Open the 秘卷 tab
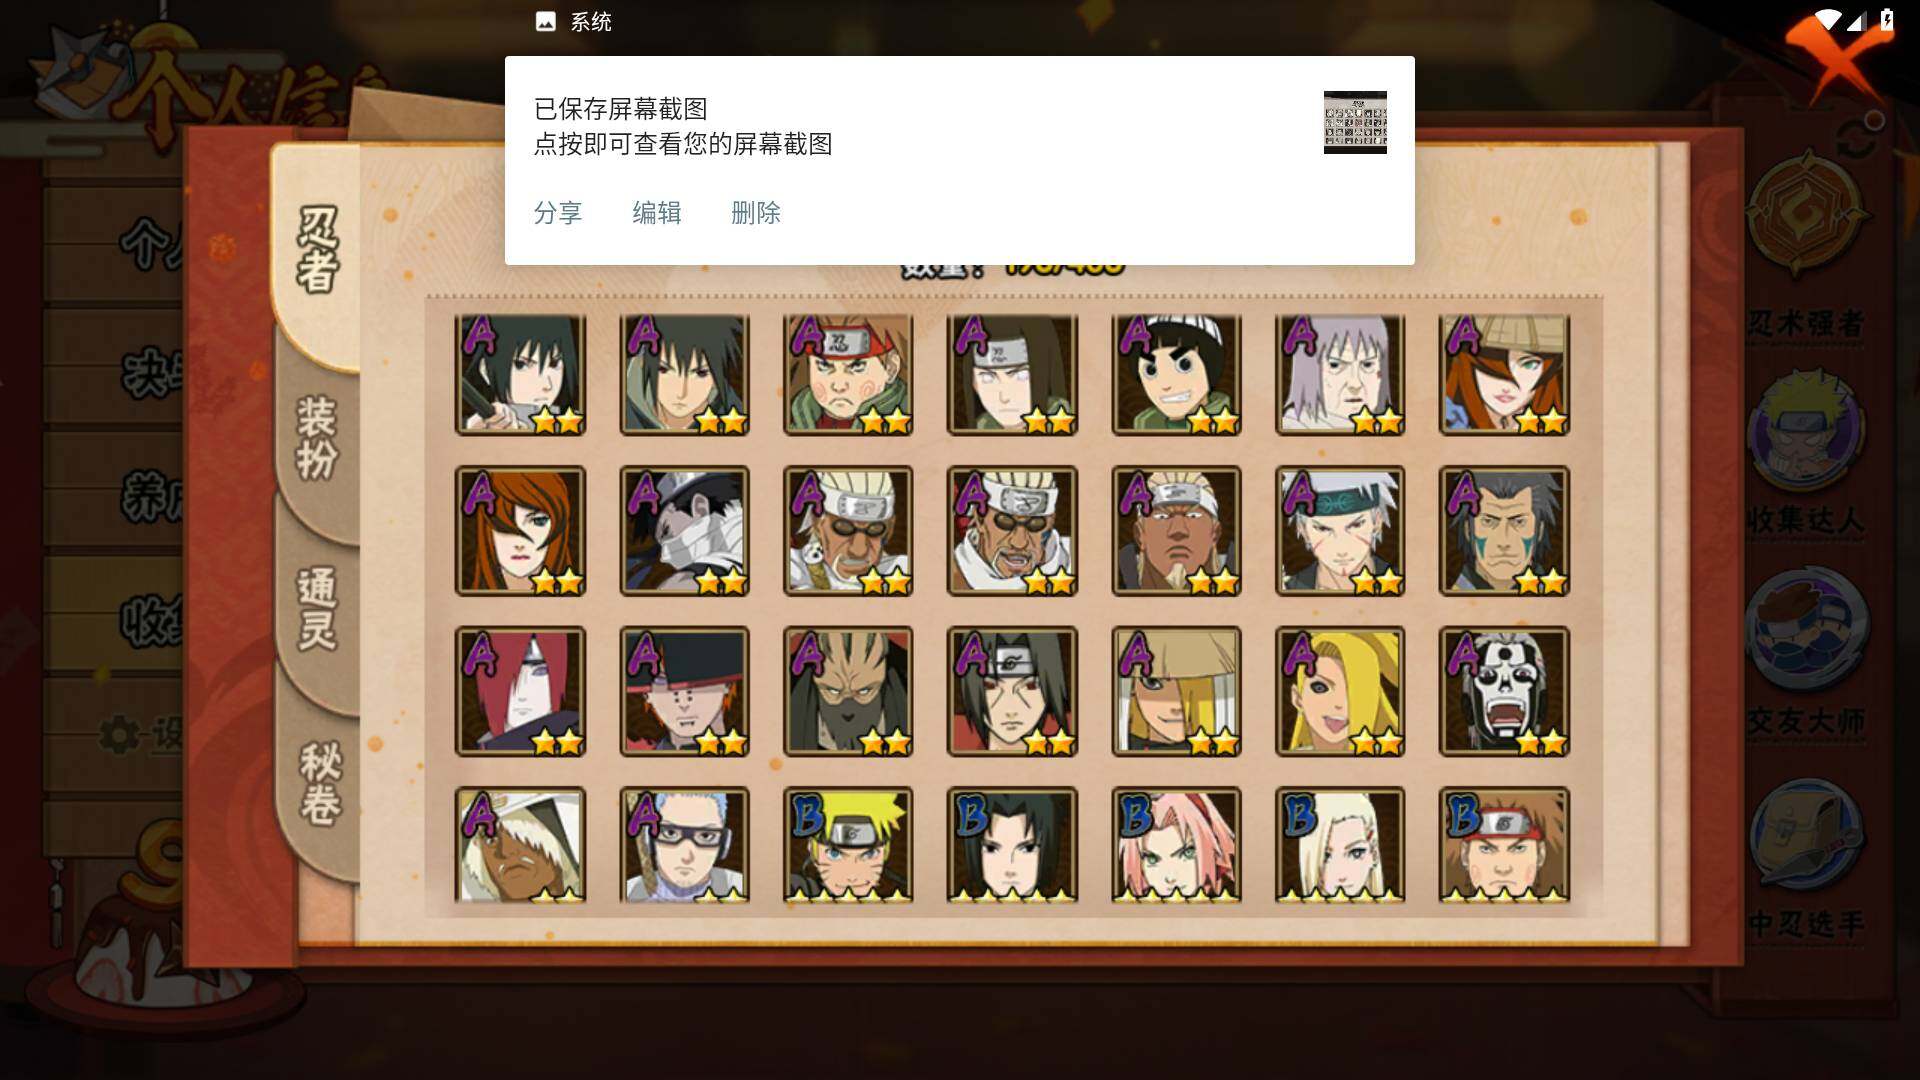The height and width of the screenshot is (1080, 1920). point(320,782)
